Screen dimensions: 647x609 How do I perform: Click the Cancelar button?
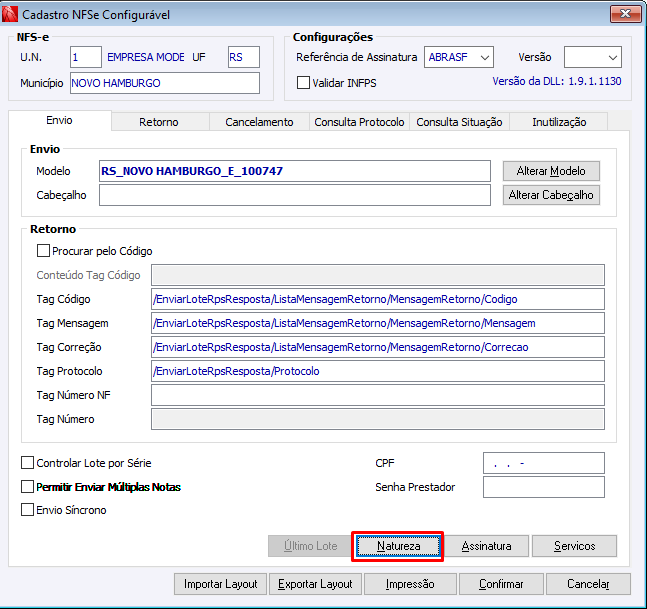coord(588,584)
